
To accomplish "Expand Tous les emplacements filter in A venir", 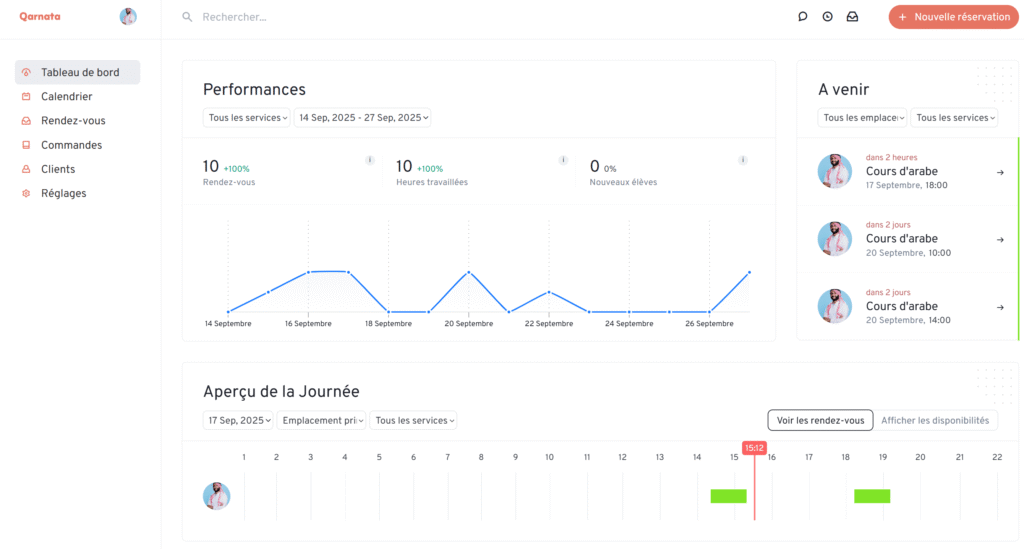I will click(862, 118).
